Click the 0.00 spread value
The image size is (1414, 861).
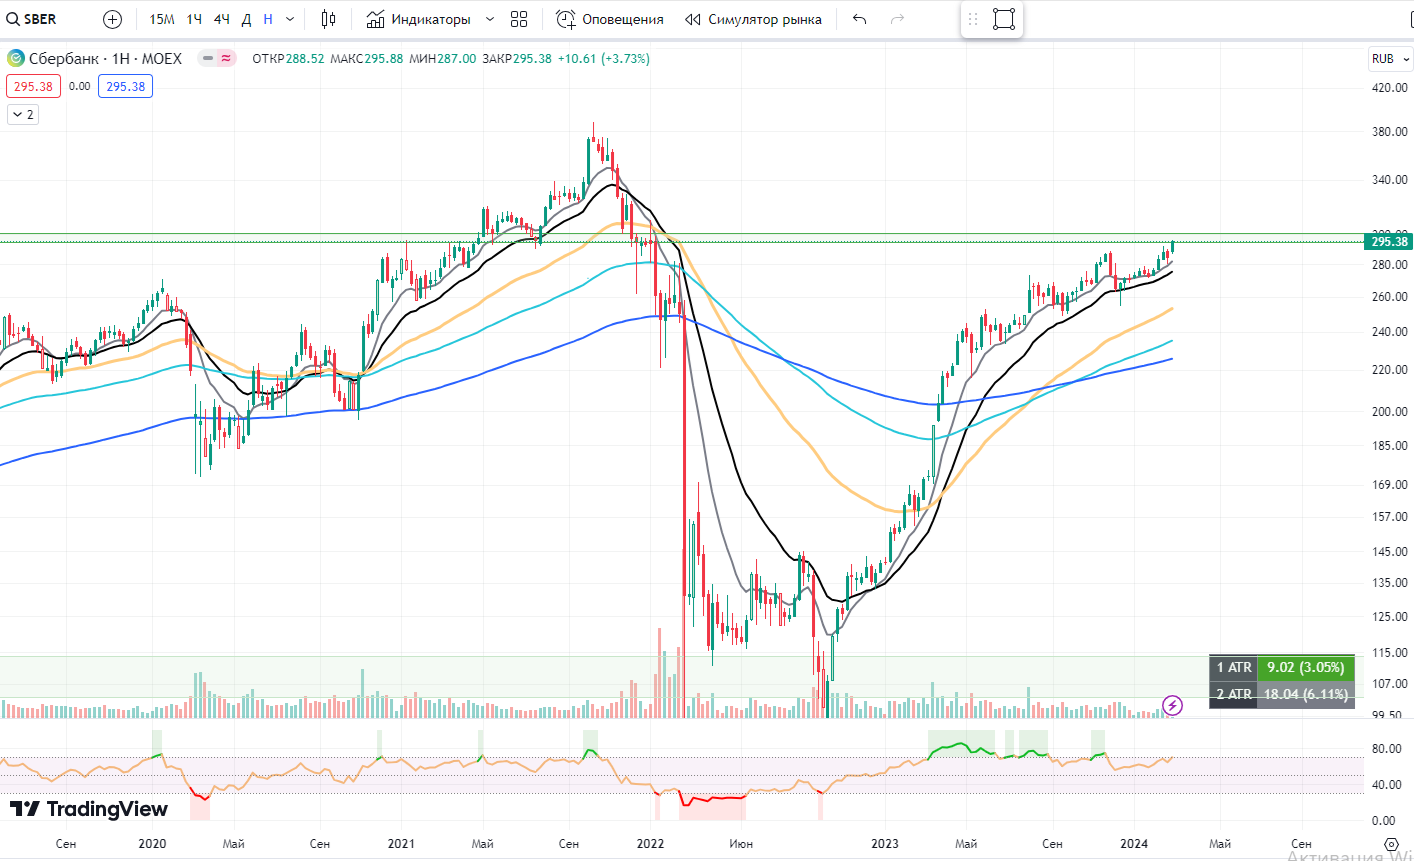click(80, 86)
